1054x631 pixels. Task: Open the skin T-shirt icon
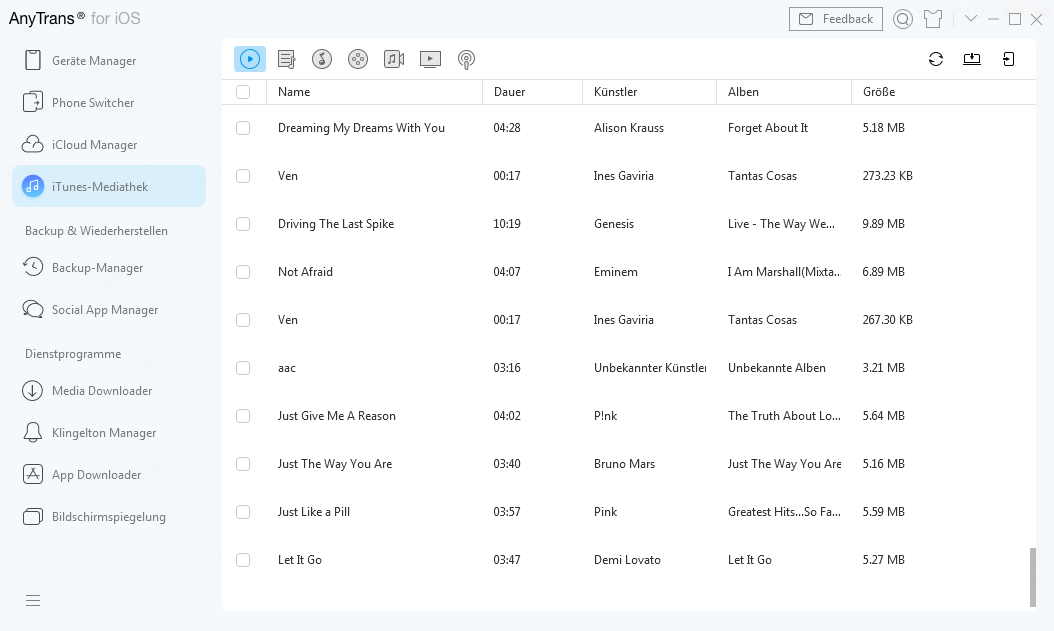(933, 19)
